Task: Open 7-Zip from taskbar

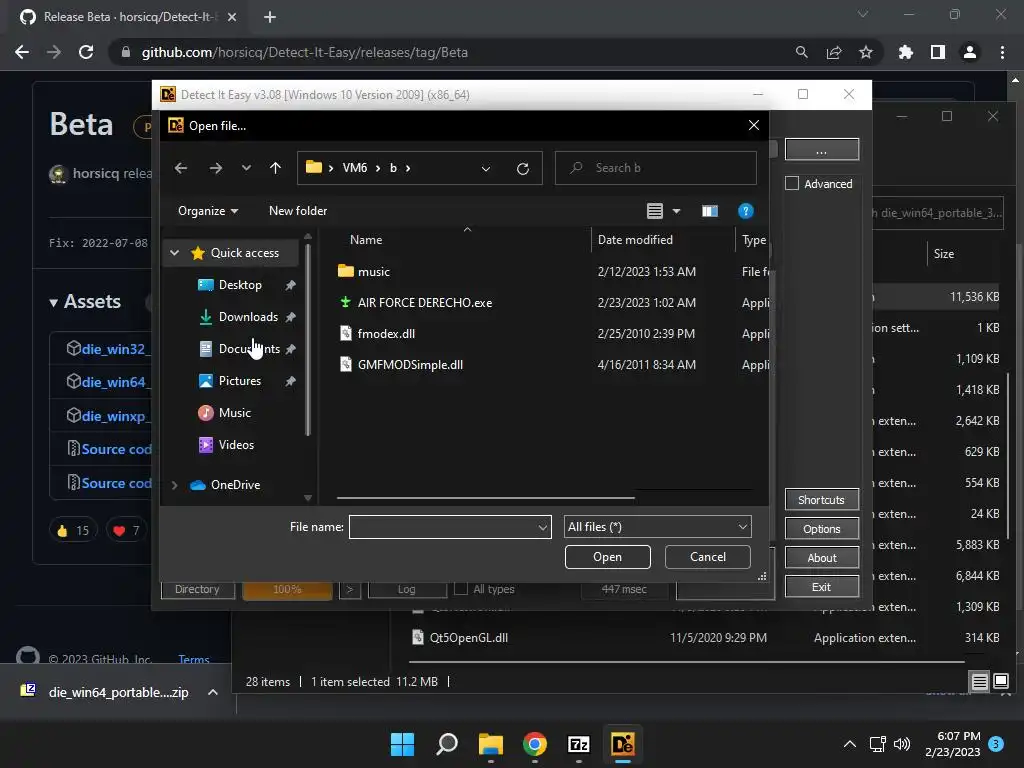Action: pos(579,744)
